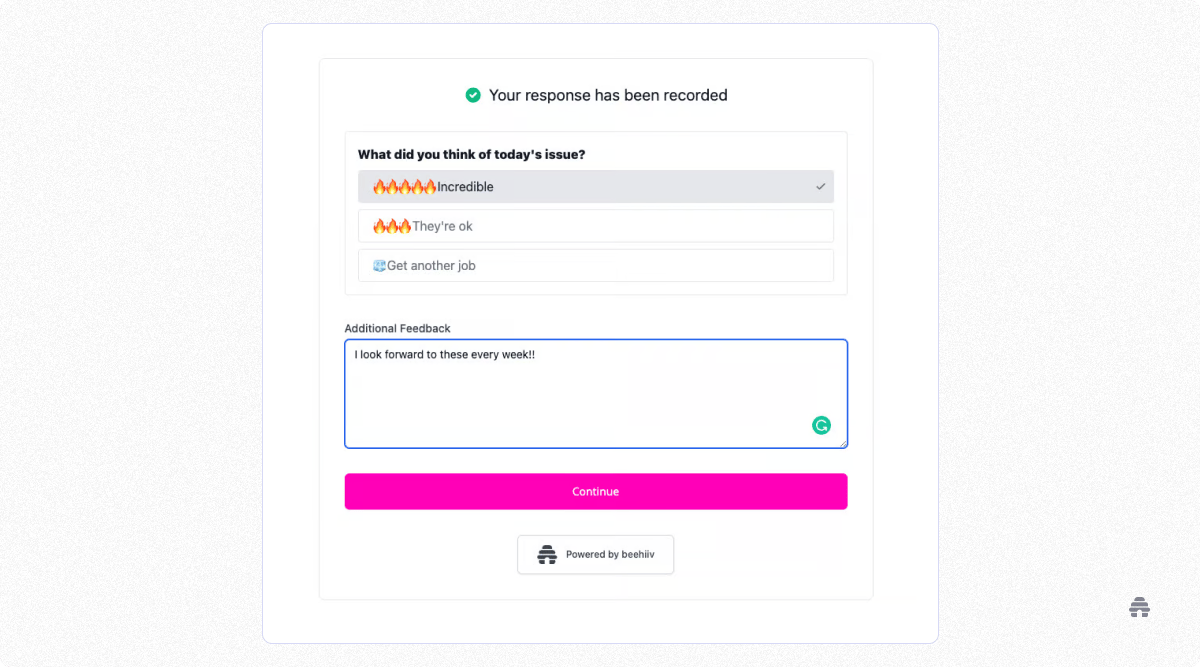
Task: Click the green confirmation checkmark icon
Action: (x=472, y=95)
